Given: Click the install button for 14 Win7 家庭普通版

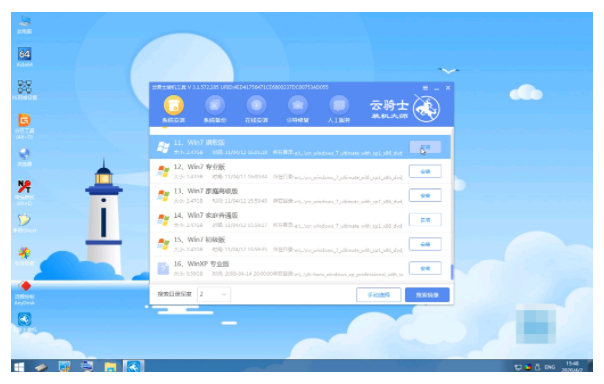Looking at the screenshot, I should 425,220.
